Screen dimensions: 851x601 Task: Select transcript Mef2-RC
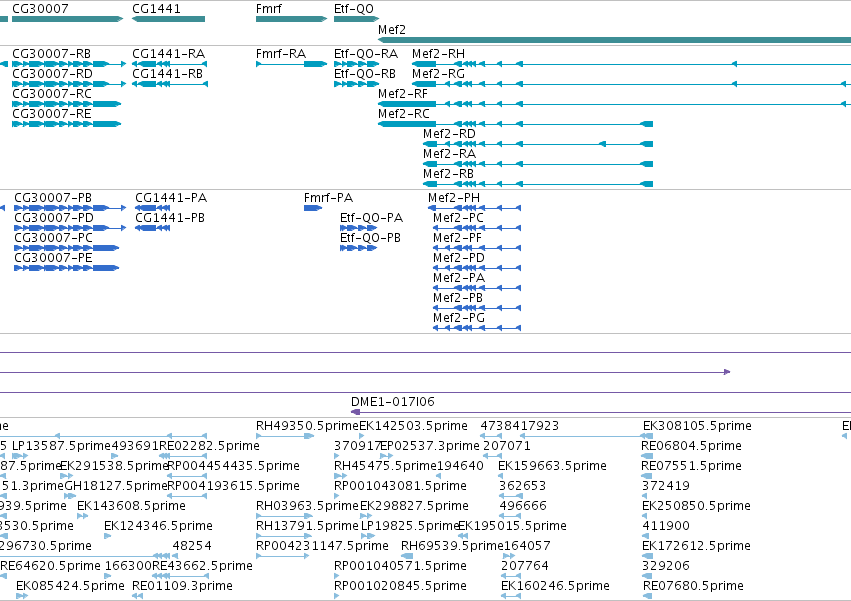tap(516, 124)
